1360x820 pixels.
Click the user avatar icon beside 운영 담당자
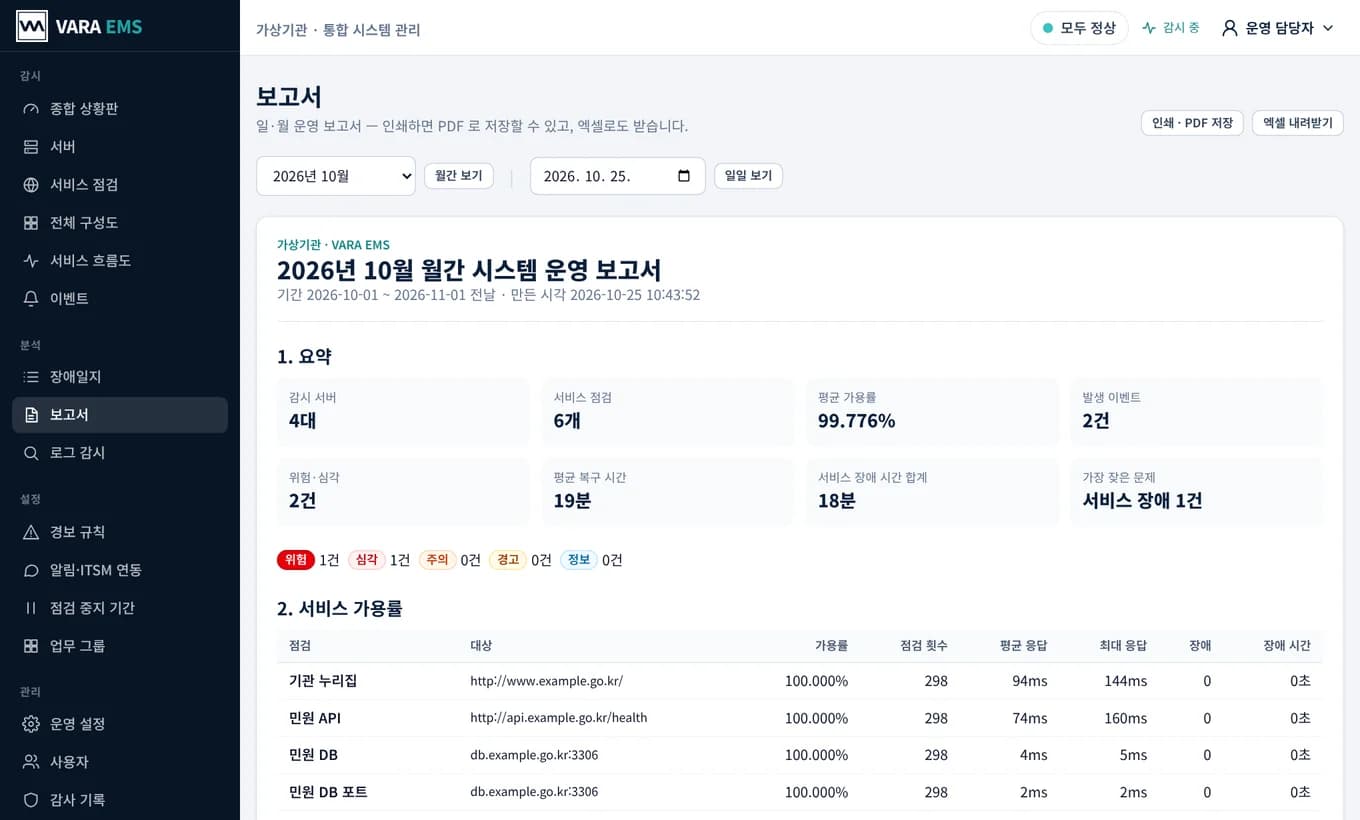(1230, 28)
